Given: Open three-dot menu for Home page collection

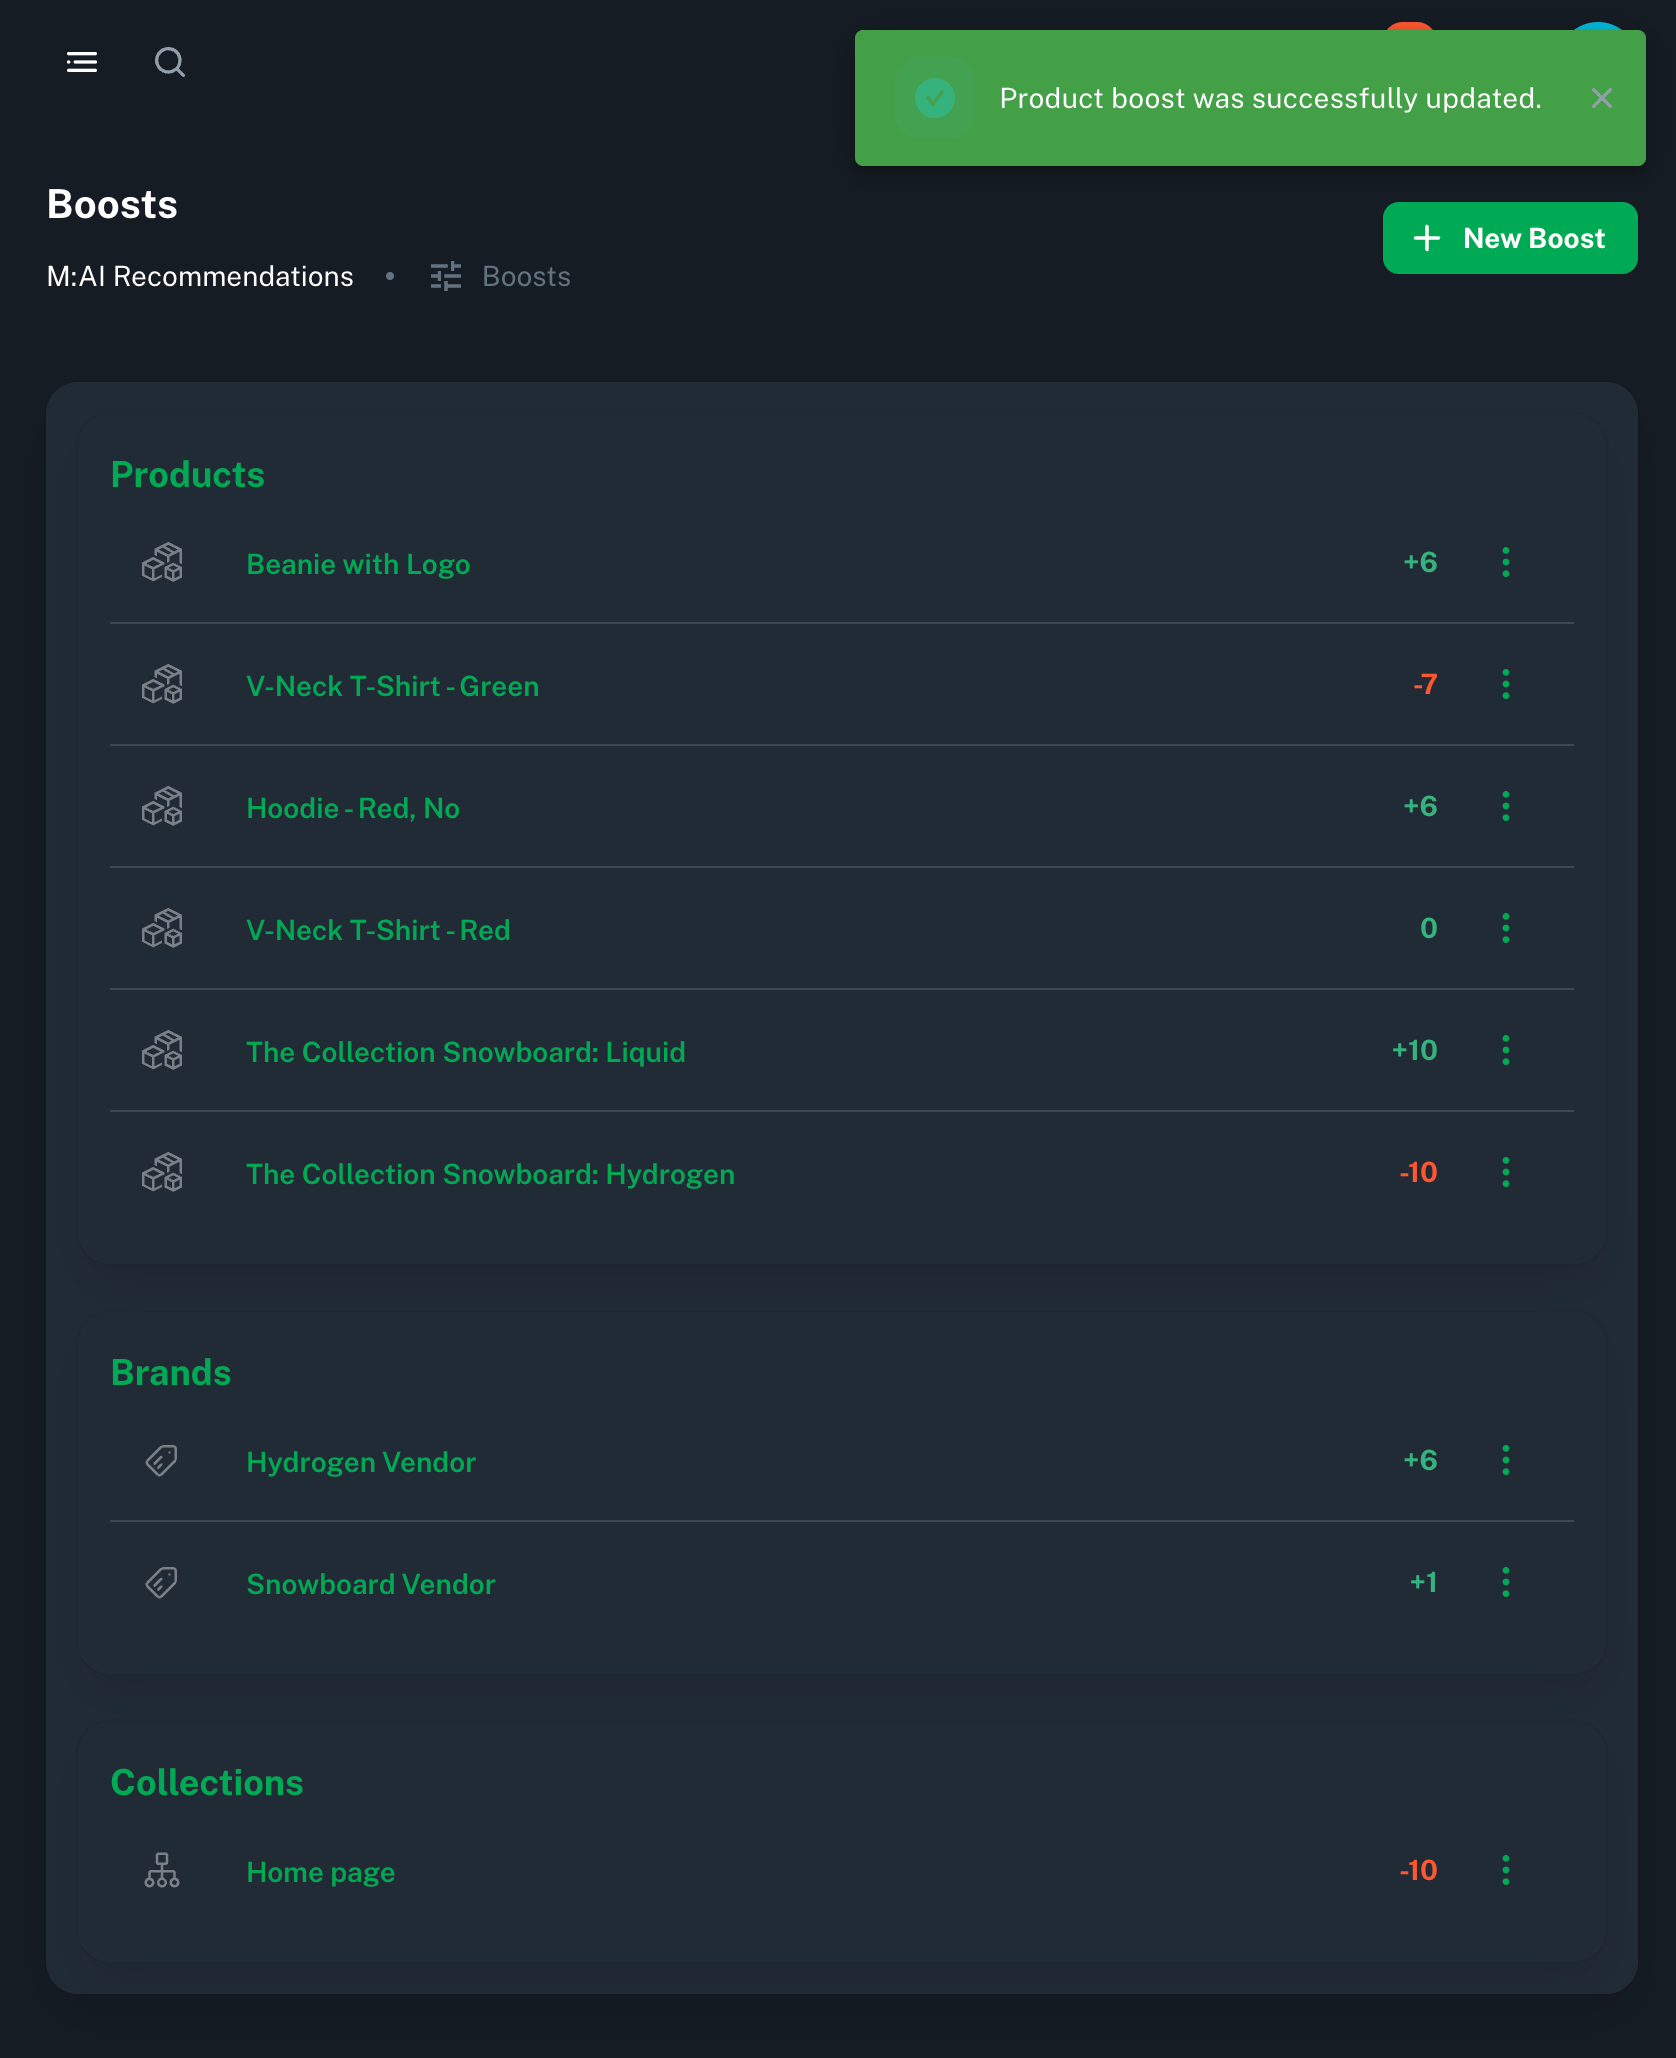Looking at the screenshot, I should 1505,1871.
